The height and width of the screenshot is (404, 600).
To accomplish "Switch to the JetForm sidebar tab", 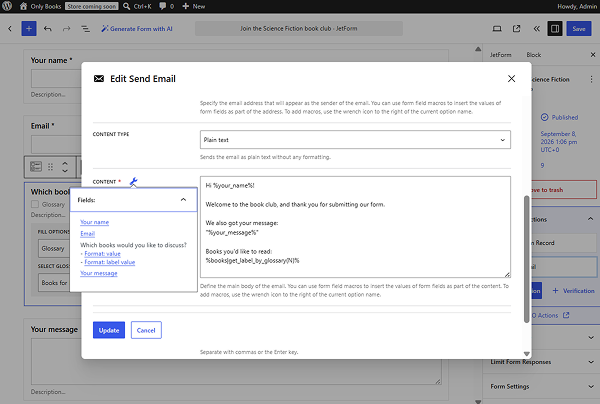I will [501, 55].
